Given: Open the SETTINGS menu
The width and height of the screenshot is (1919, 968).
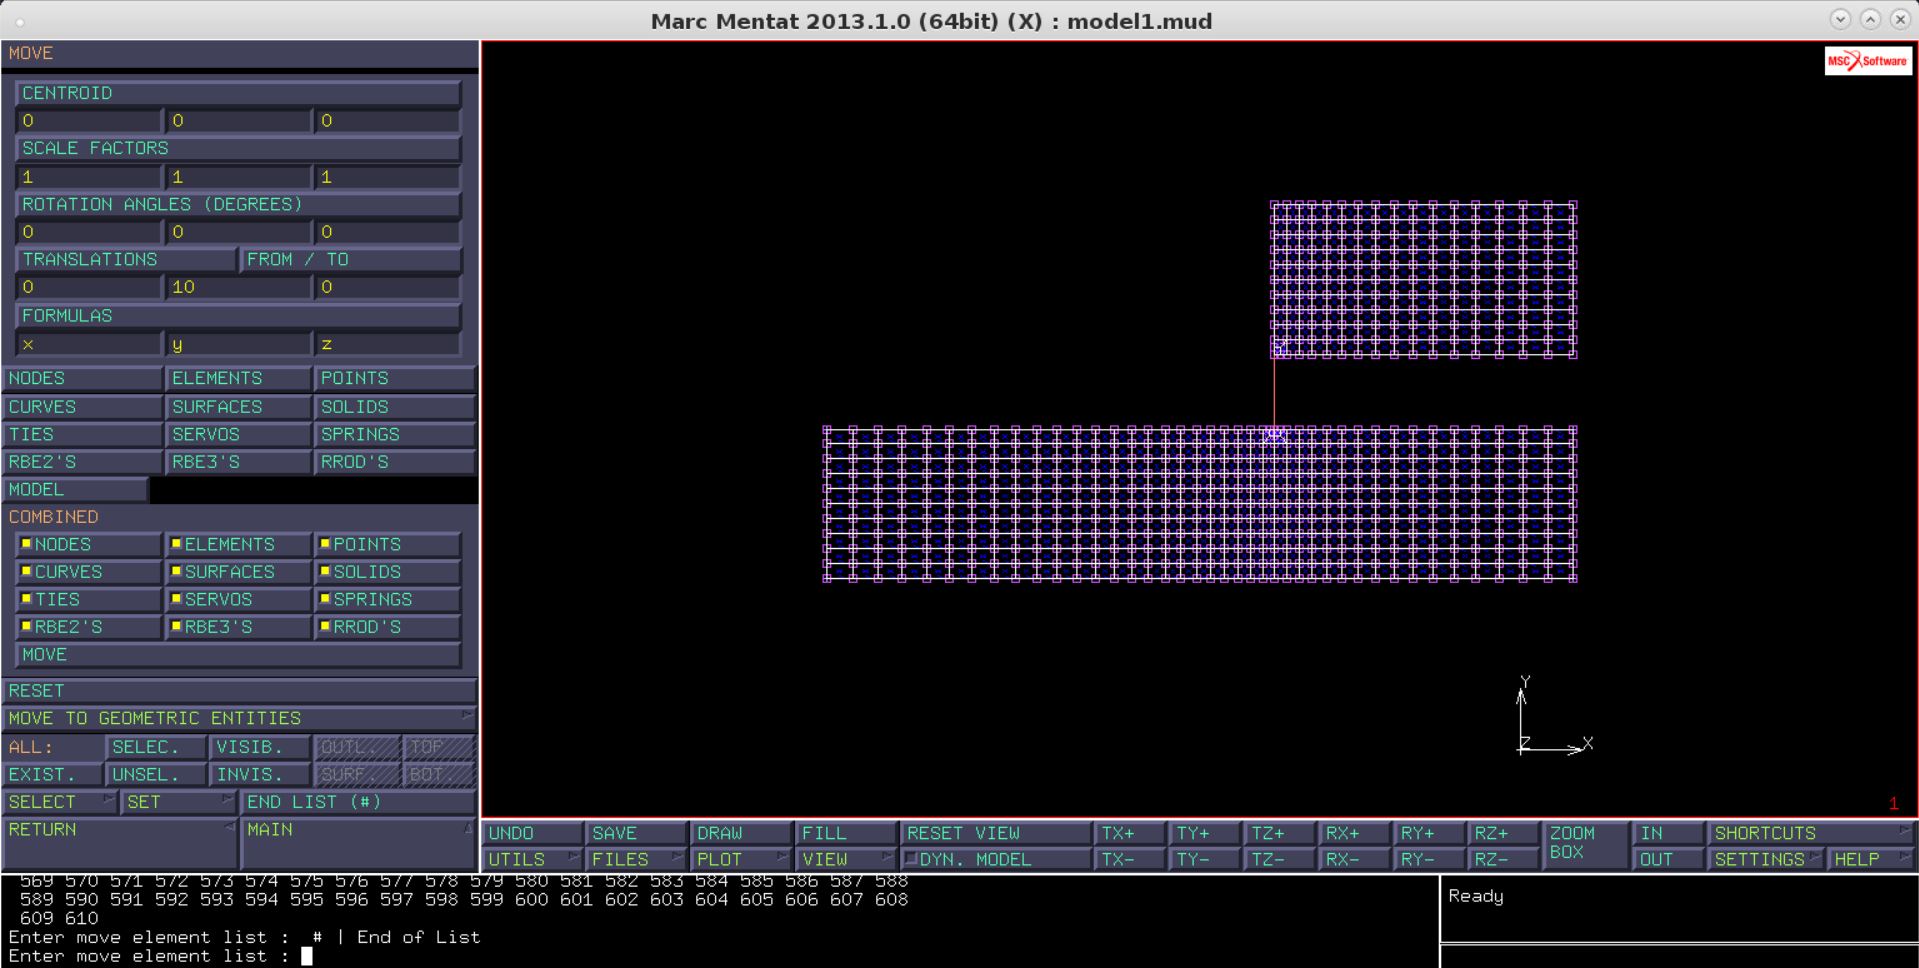Looking at the screenshot, I should (1767, 859).
